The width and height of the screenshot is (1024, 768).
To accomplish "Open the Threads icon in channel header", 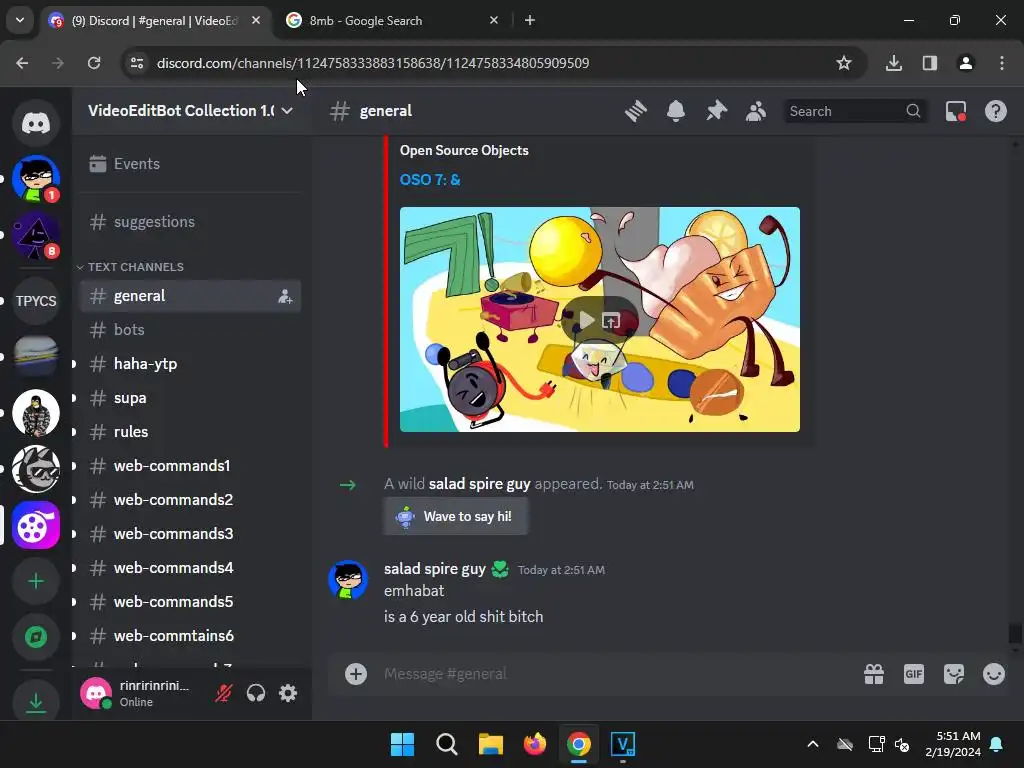I will point(635,111).
